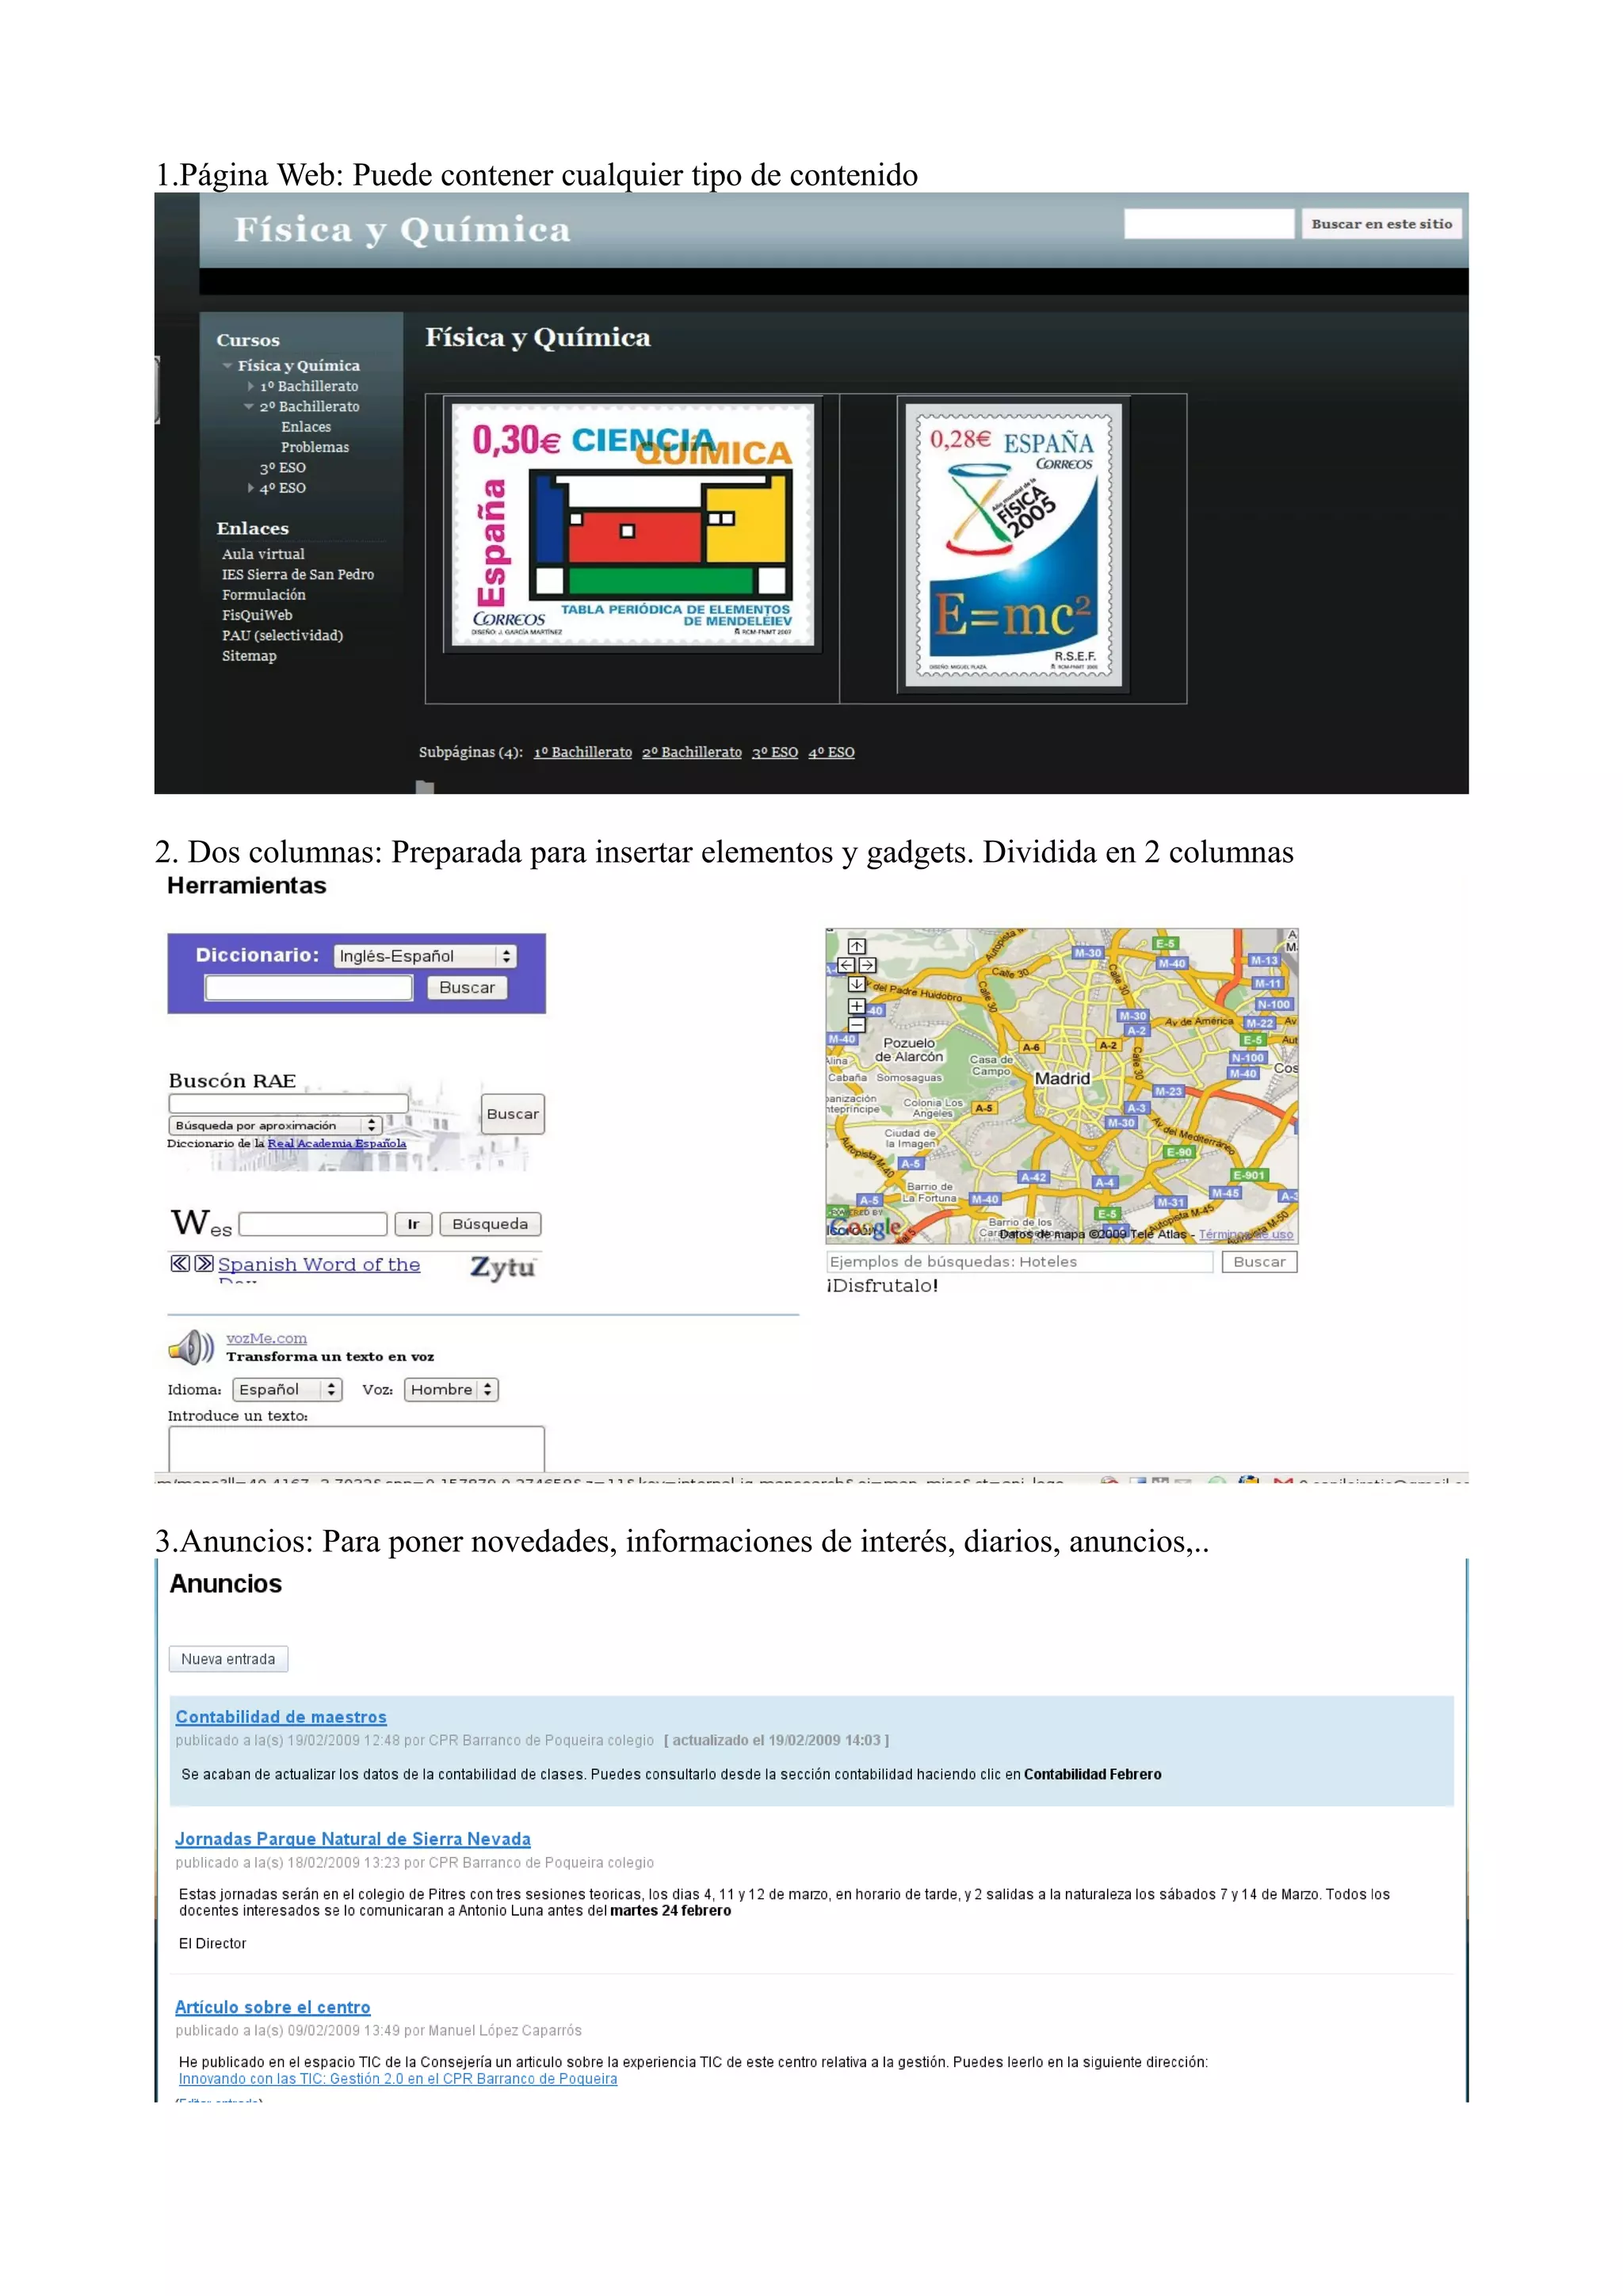Open Innovando con las TIC link
The height and width of the screenshot is (2296, 1623).
tap(398, 2079)
